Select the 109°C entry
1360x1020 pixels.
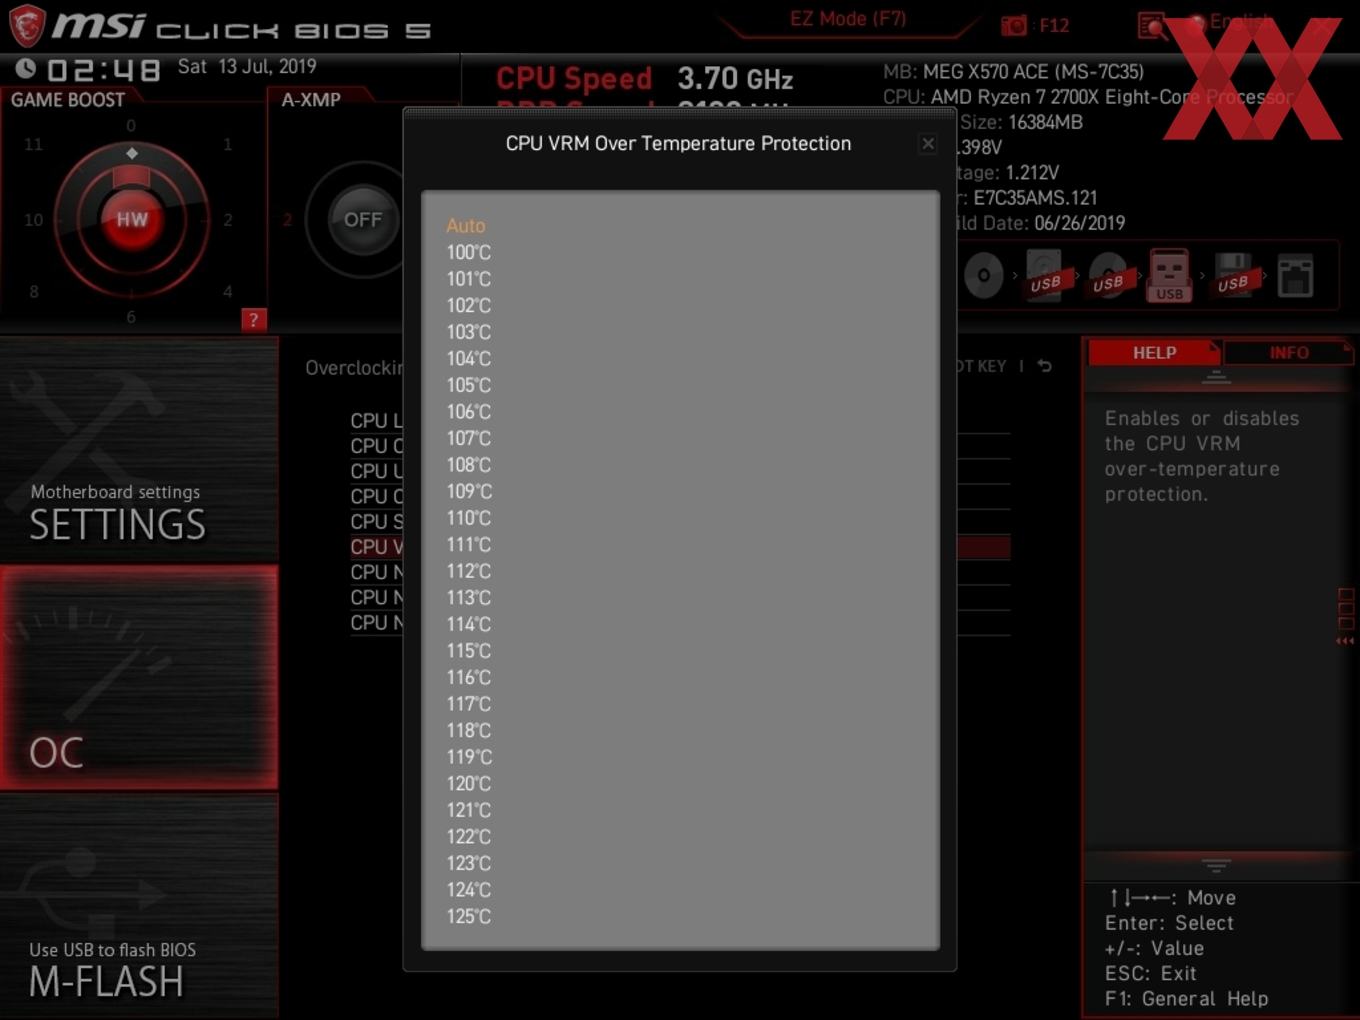(469, 491)
